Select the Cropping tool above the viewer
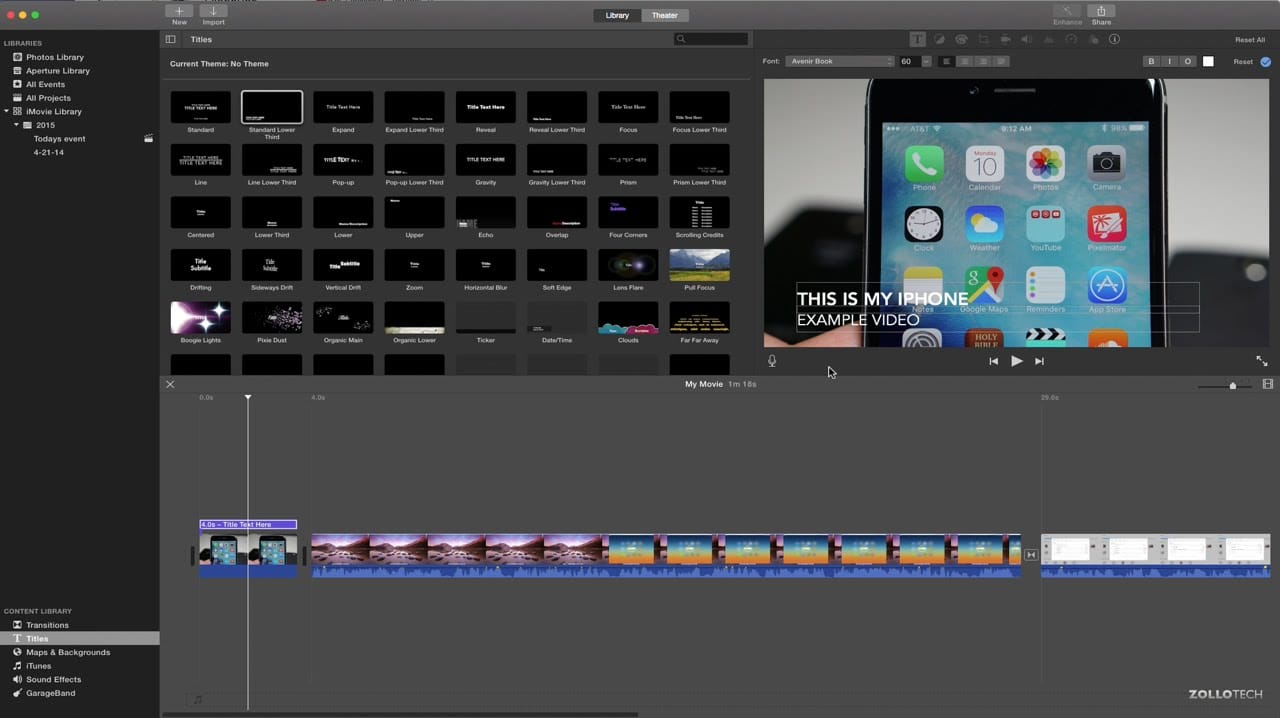The width and height of the screenshot is (1280, 718). point(983,39)
